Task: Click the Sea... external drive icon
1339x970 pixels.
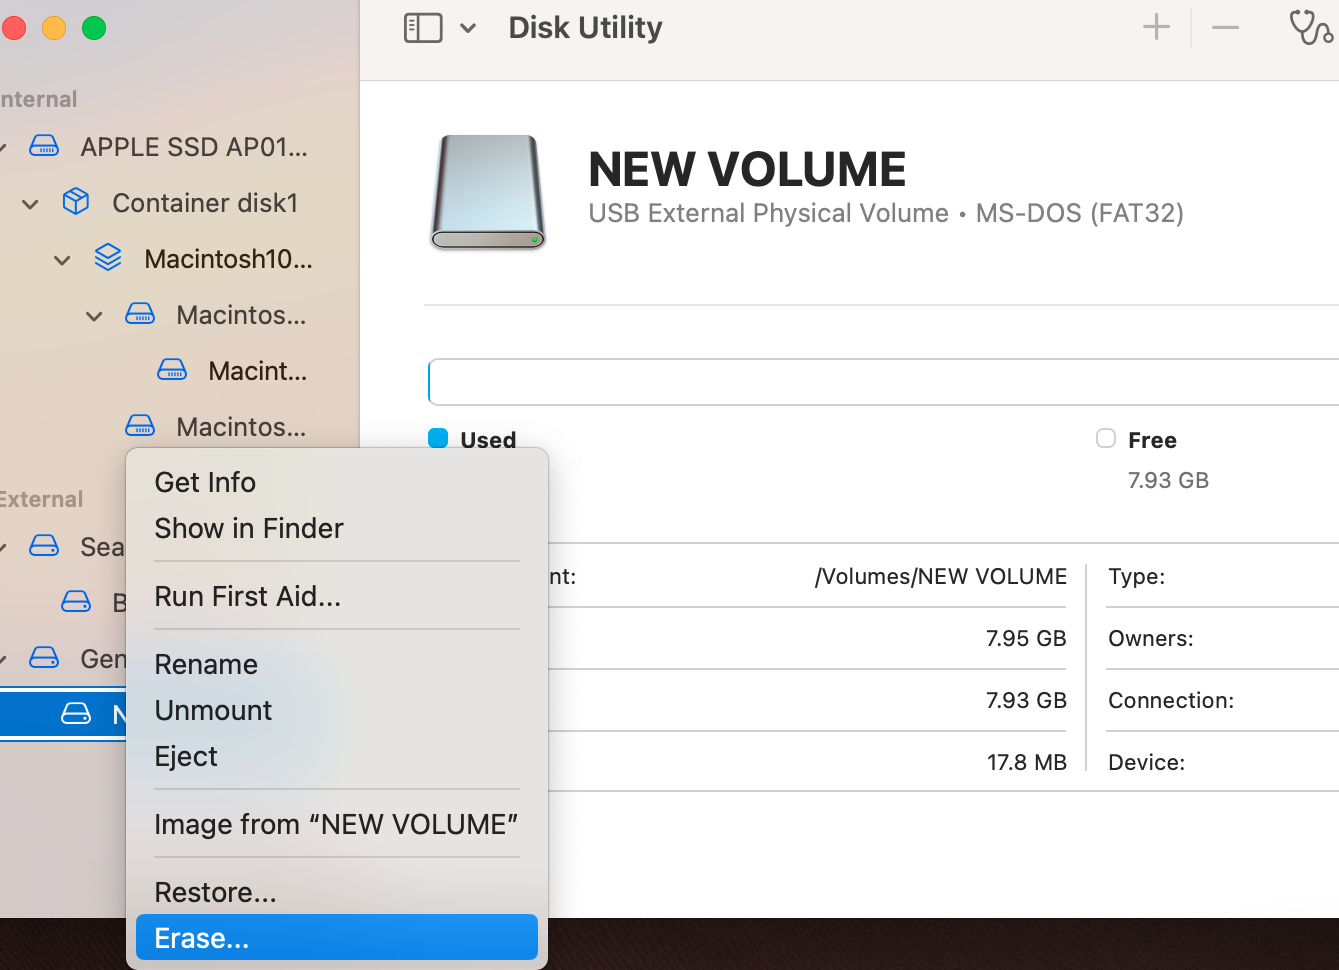Action: point(44,546)
